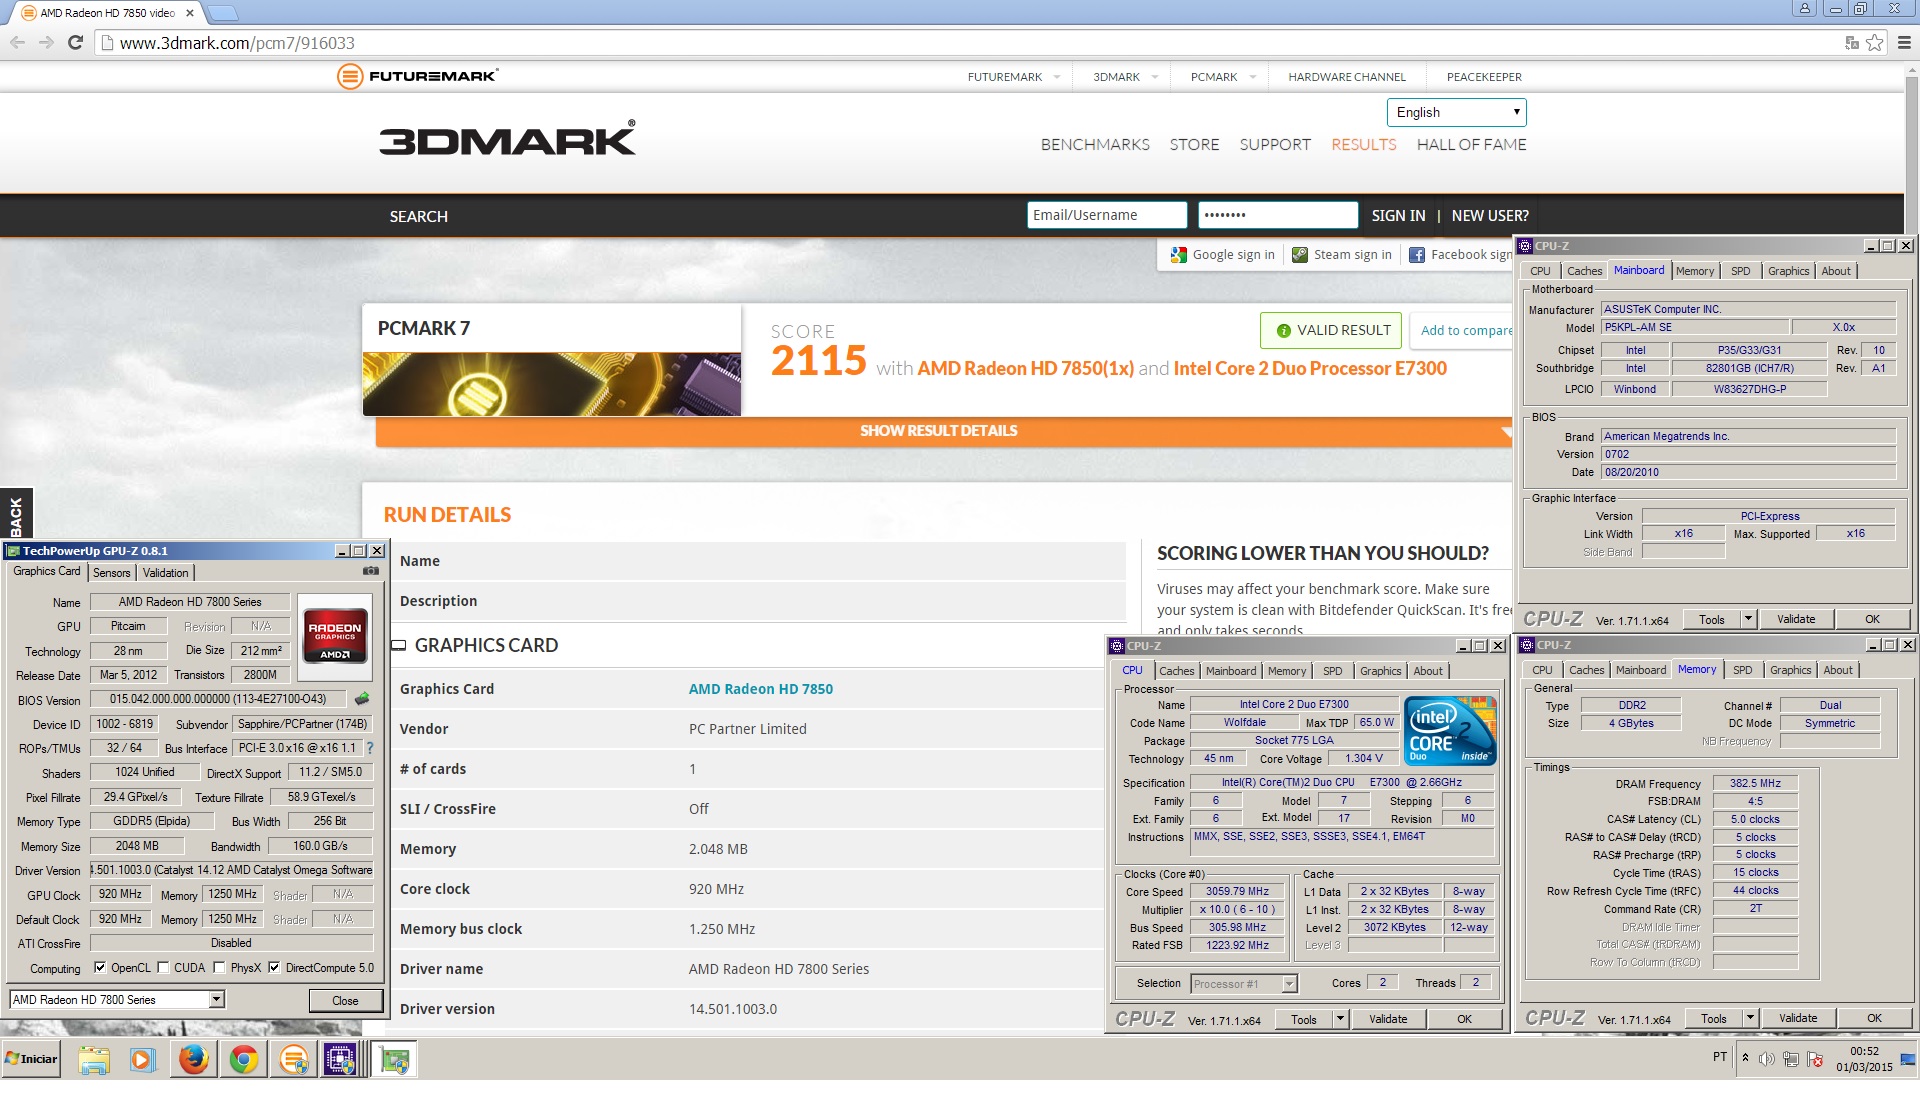Open Tools arrow in CPU-Z Memory window

tap(1750, 1018)
